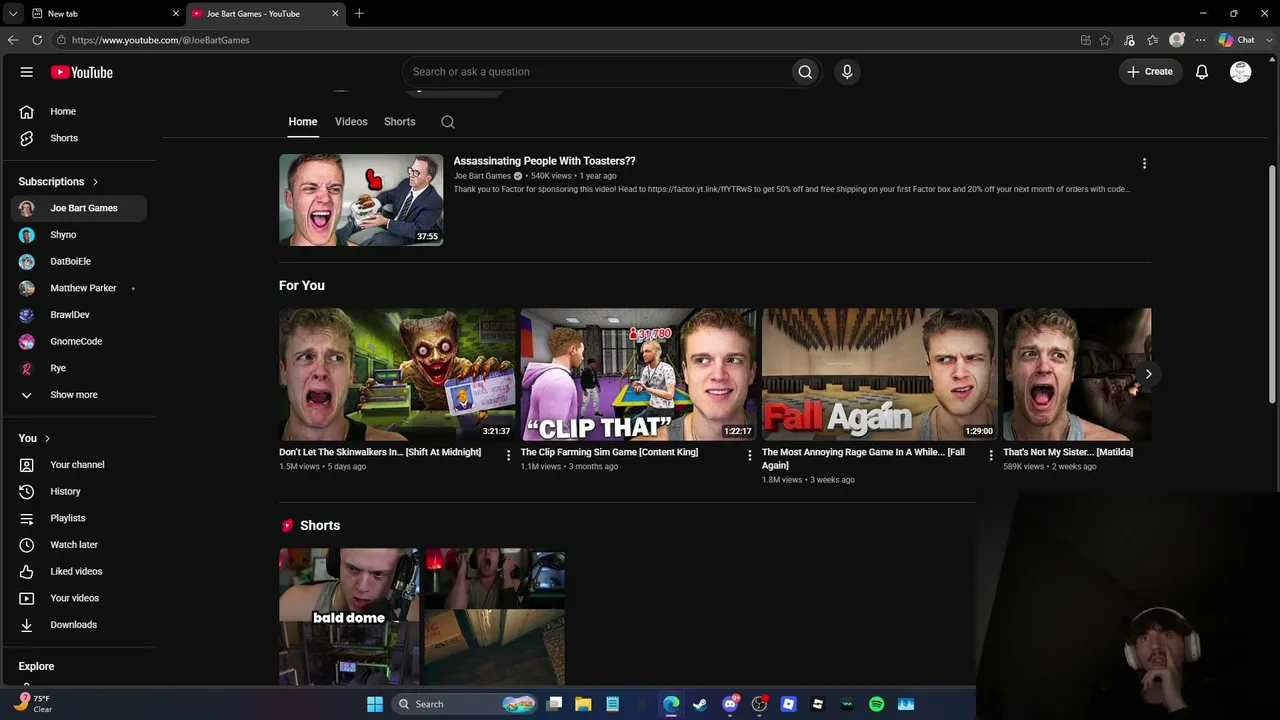The height and width of the screenshot is (720, 1280).
Task: Open options for The Clip Farming Sim video
Action: point(750,455)
